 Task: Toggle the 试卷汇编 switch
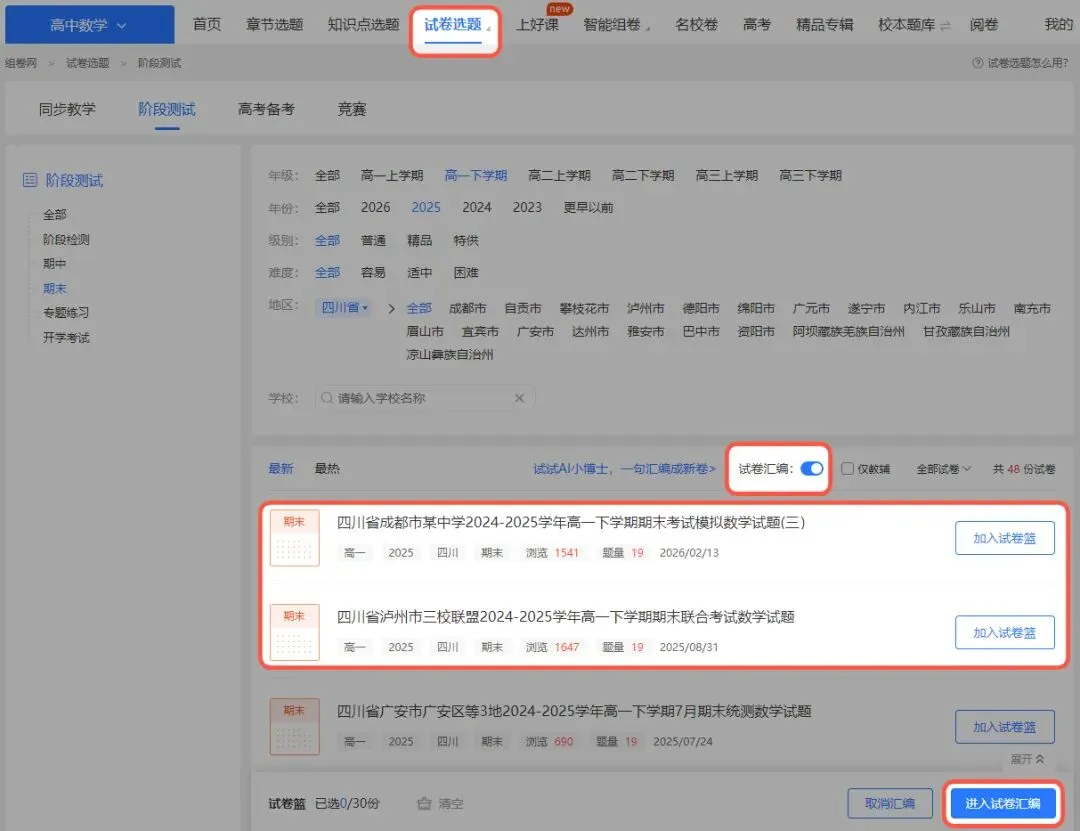[x=812, y=469]
